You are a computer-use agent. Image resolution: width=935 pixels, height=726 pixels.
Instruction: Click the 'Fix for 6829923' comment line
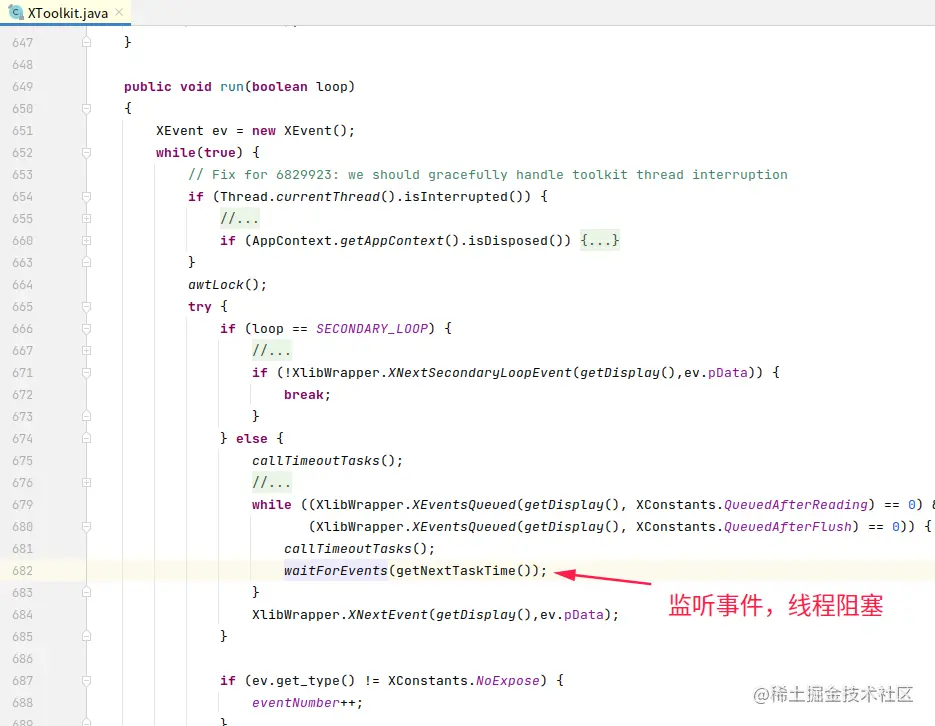[488, 175]
